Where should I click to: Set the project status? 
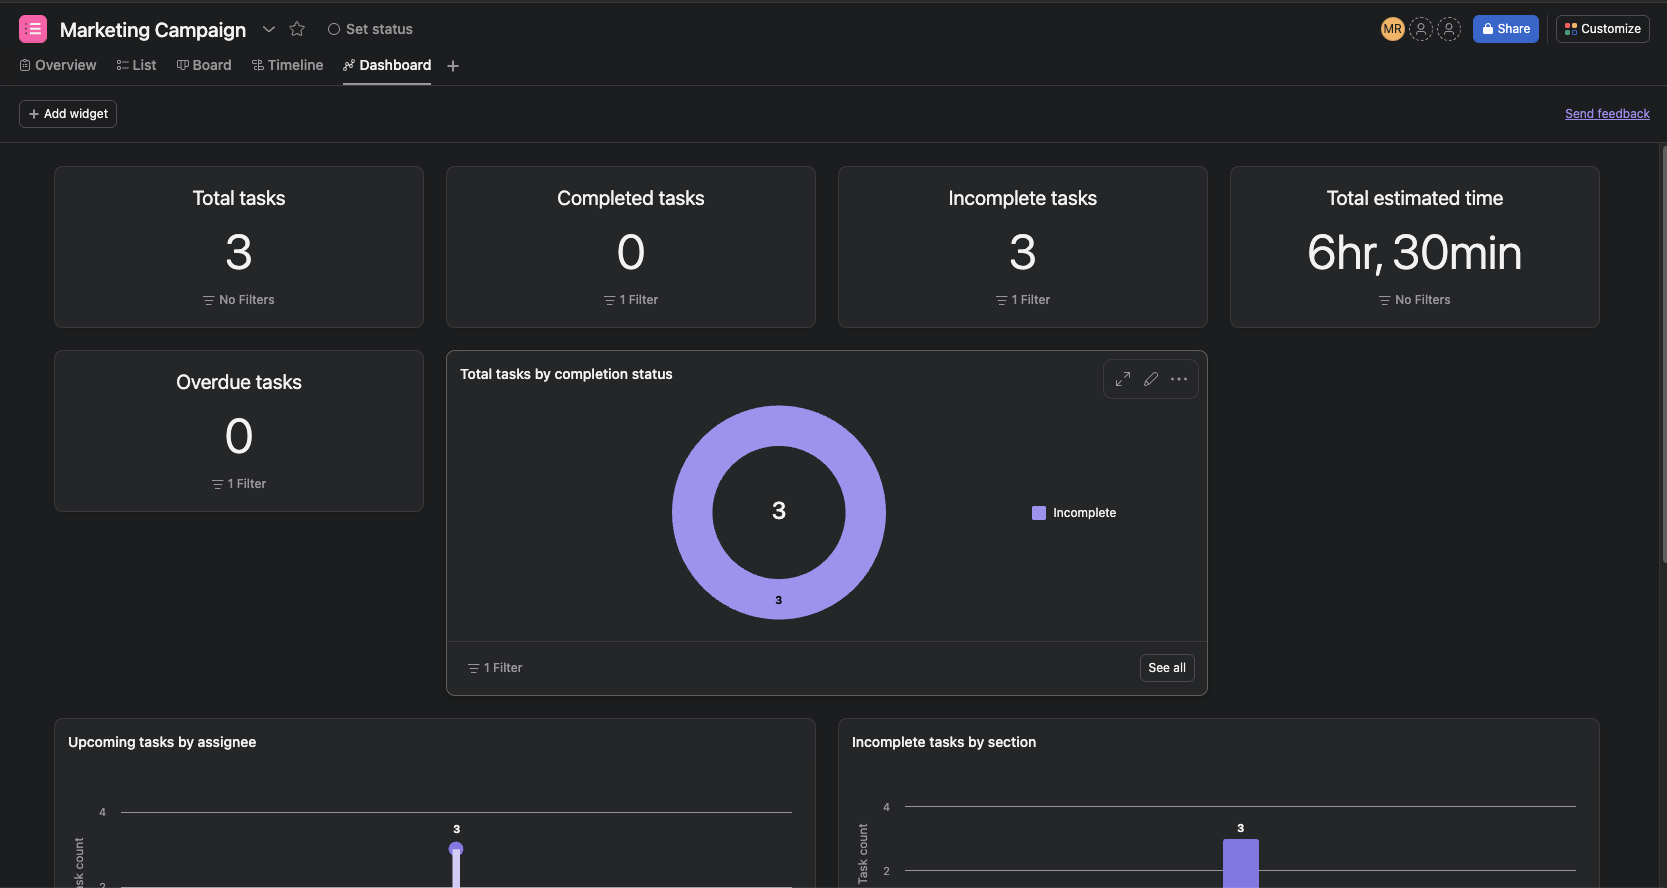click(x=370, y=29)
